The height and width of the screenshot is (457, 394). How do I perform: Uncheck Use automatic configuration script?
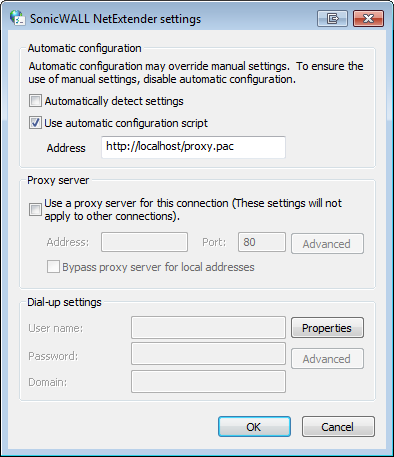pyautogui.click(x=35, y=123)
